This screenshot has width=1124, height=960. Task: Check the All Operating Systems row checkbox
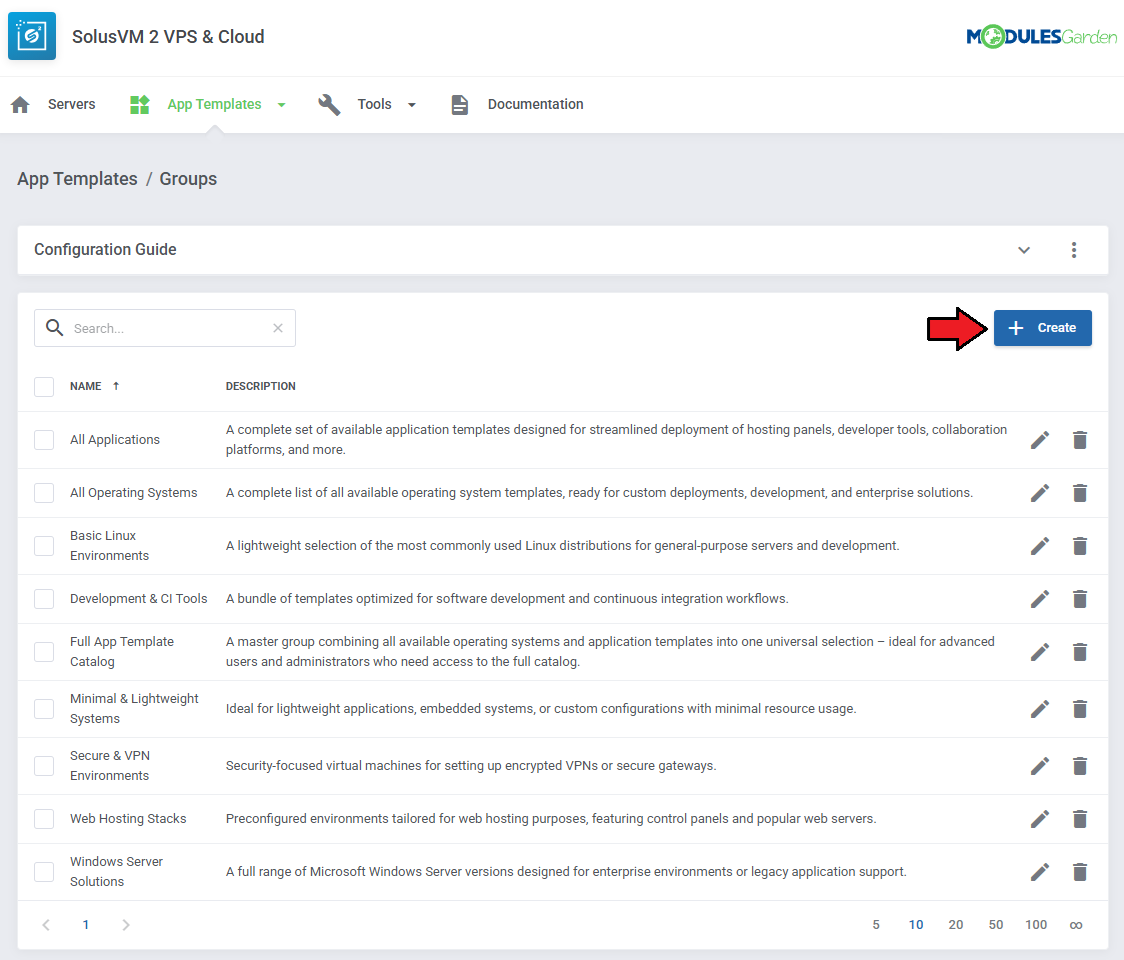[x=44, y=493]
